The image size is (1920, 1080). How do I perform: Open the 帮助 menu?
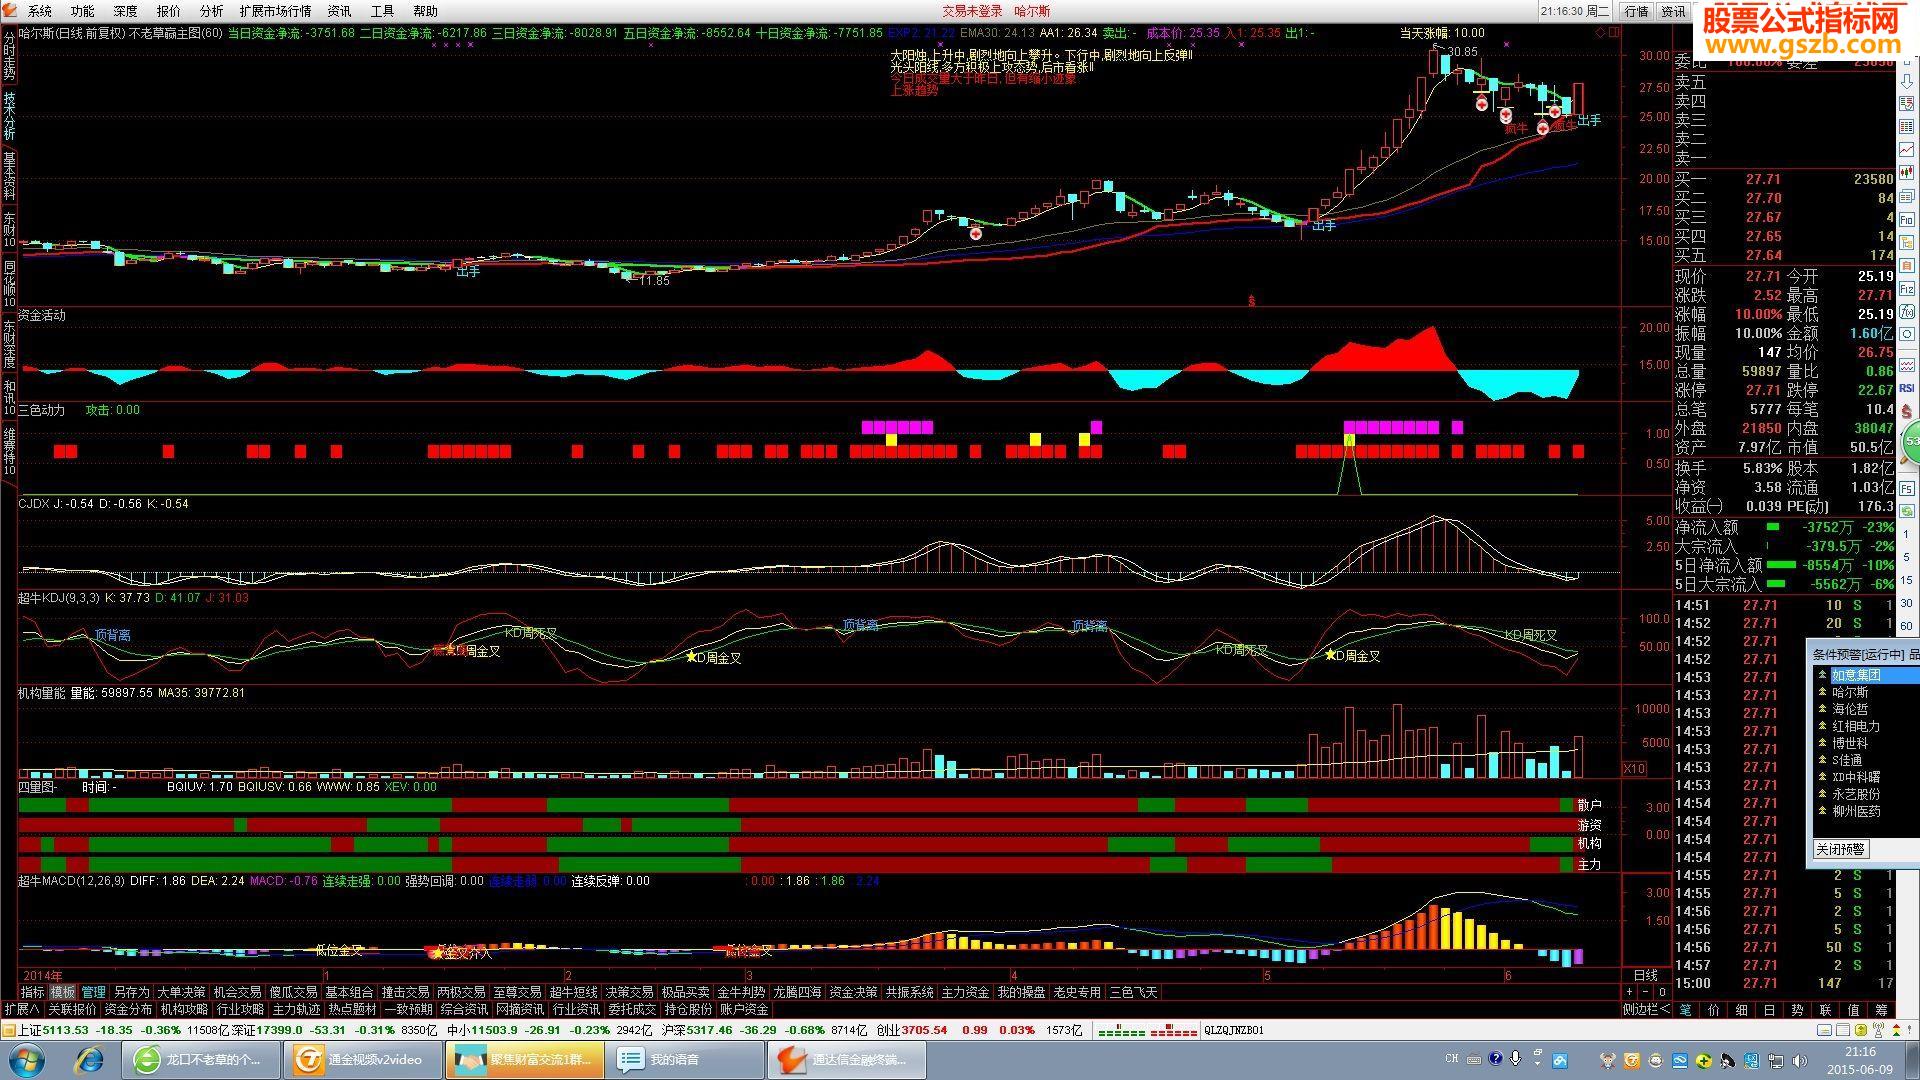(425, 11)
